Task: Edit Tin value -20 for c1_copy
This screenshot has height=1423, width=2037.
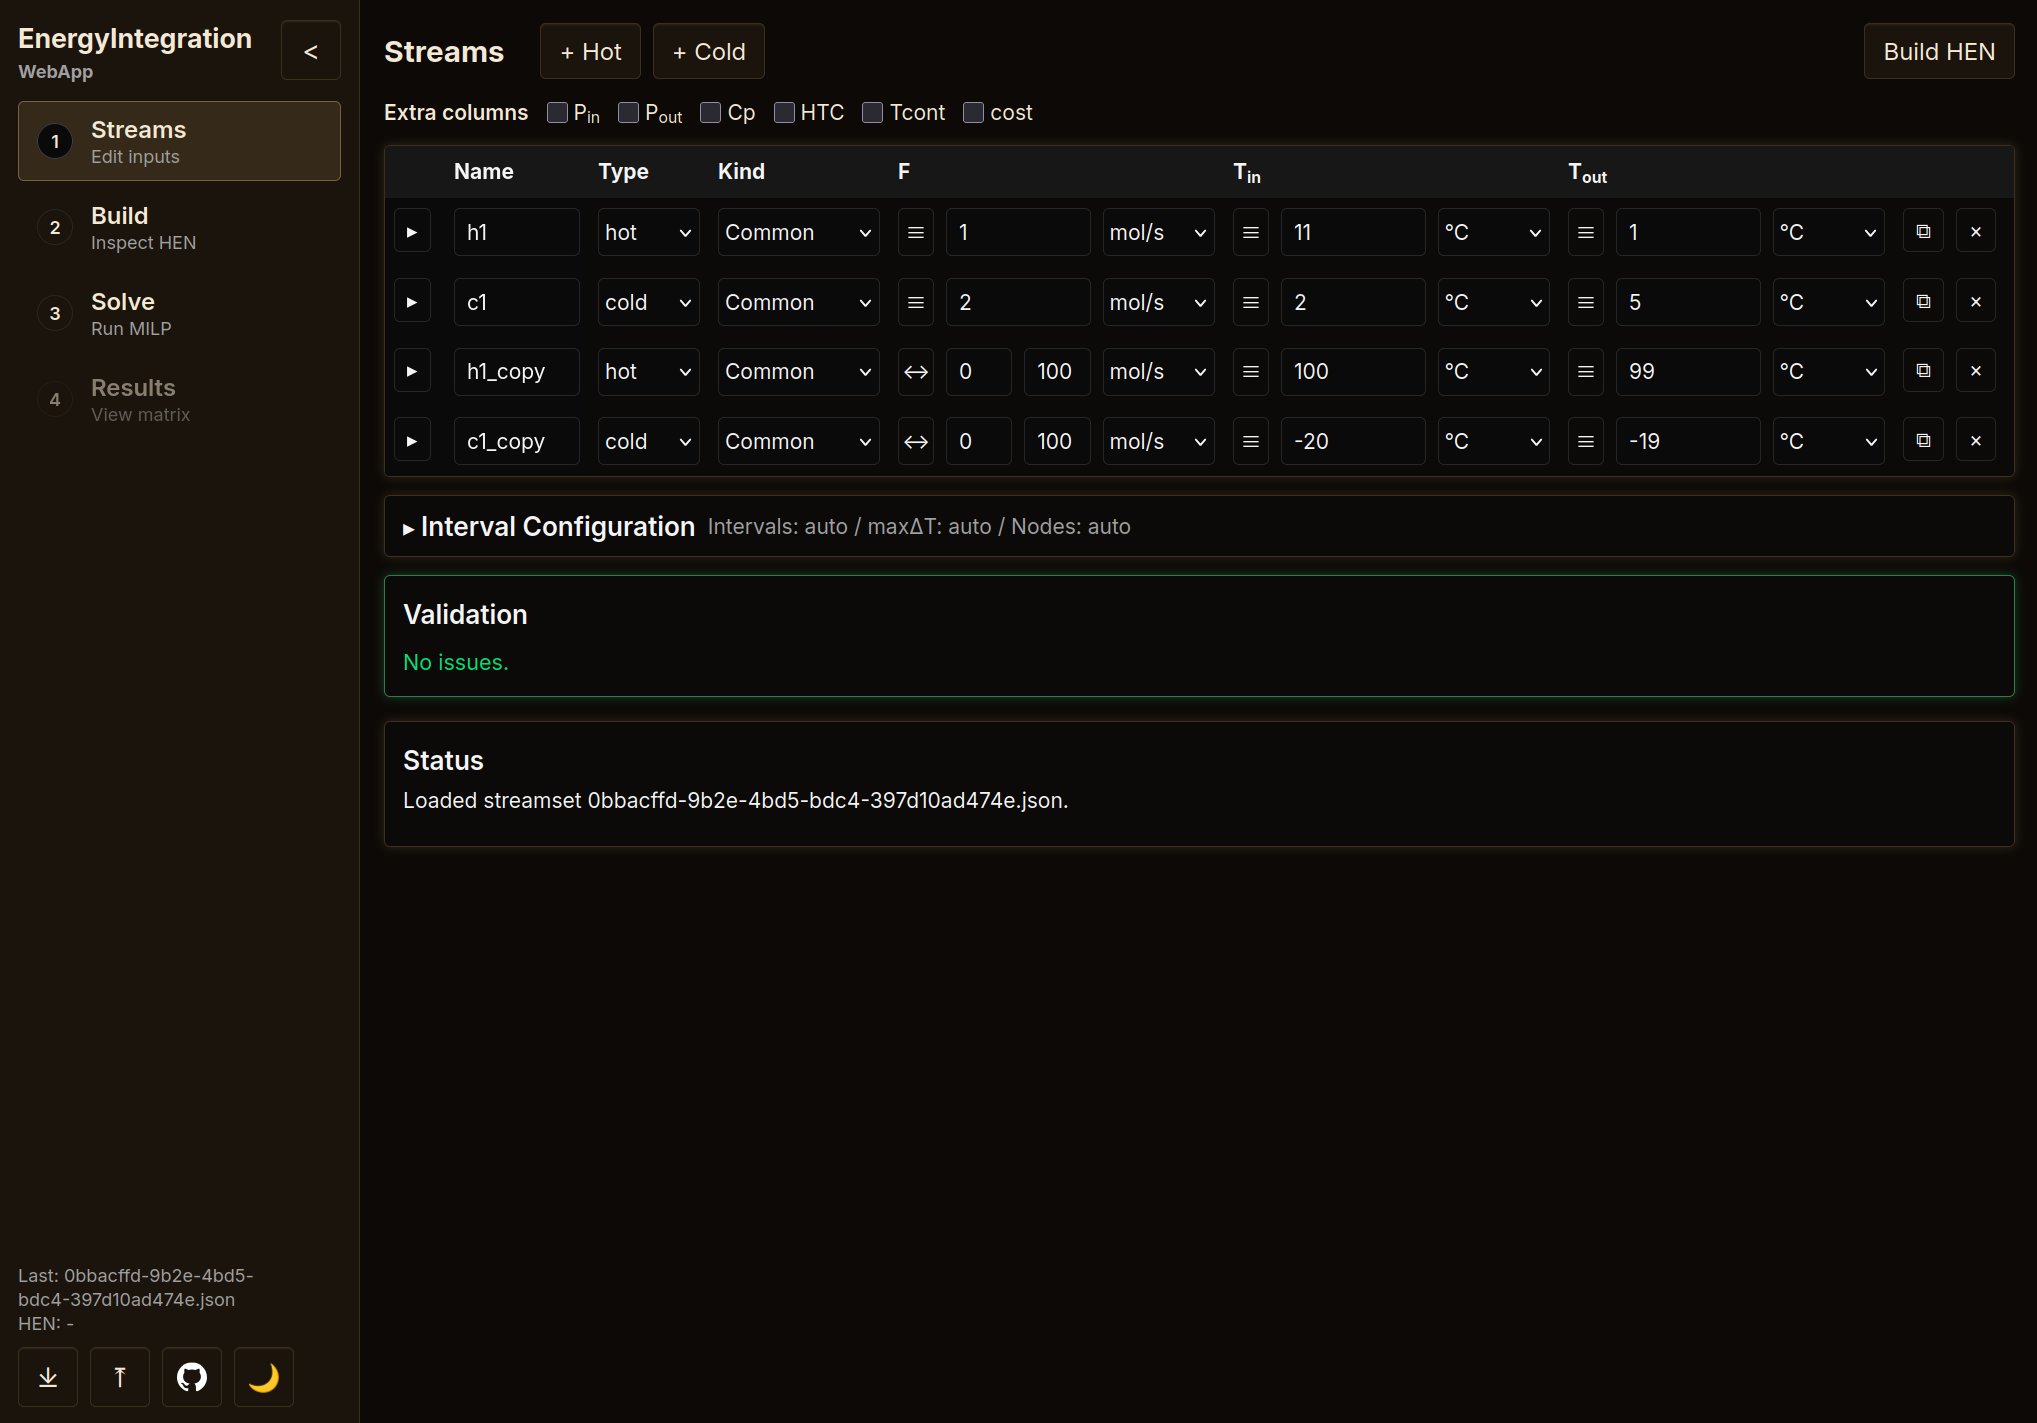Action: (1353, 441)
